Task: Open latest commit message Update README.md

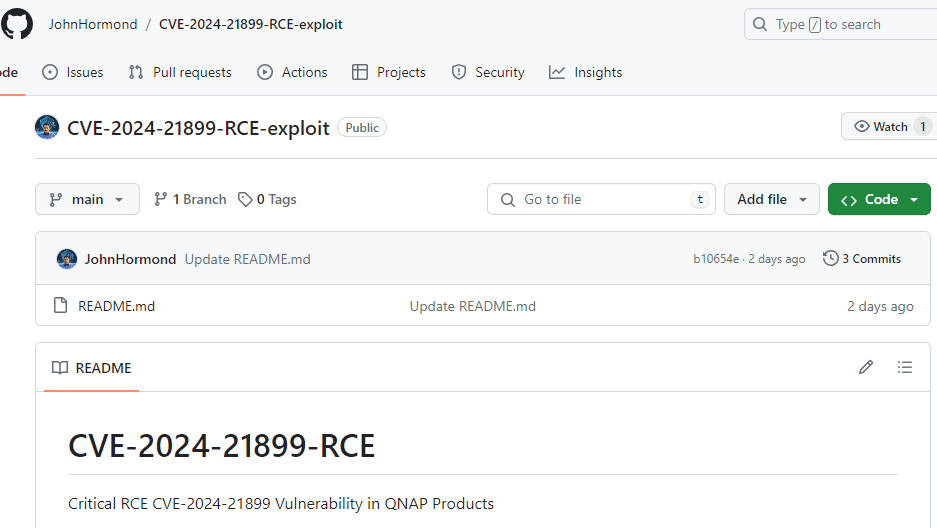Action: tap(247, 259)
